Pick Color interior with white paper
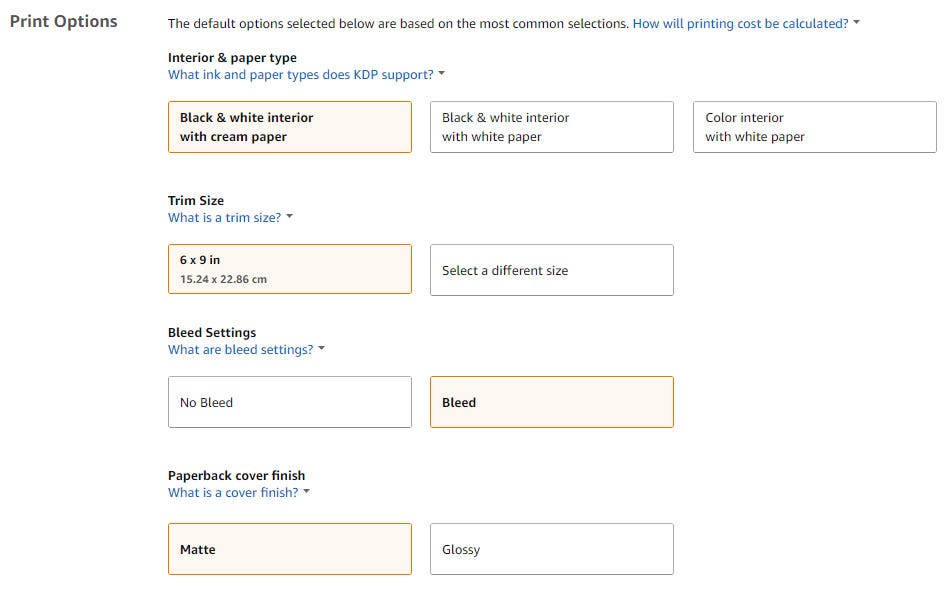This screenshot has width=951, height=590. 814,127
